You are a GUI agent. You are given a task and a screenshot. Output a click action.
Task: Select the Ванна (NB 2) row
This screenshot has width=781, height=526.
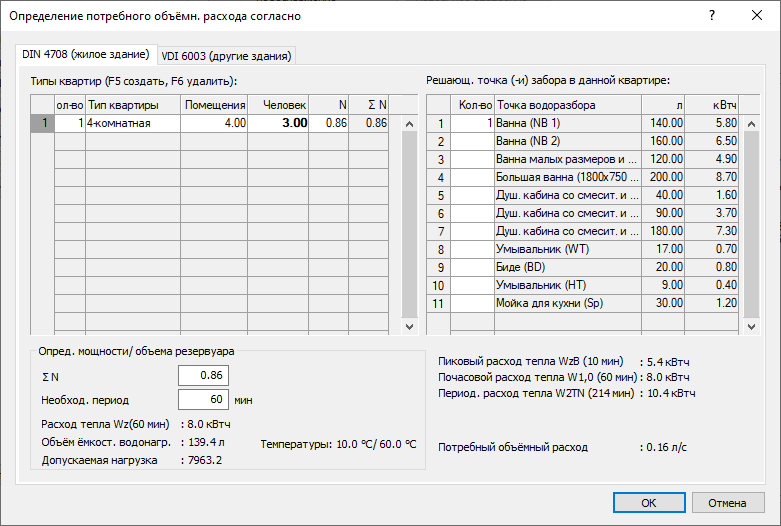(582, 141)
